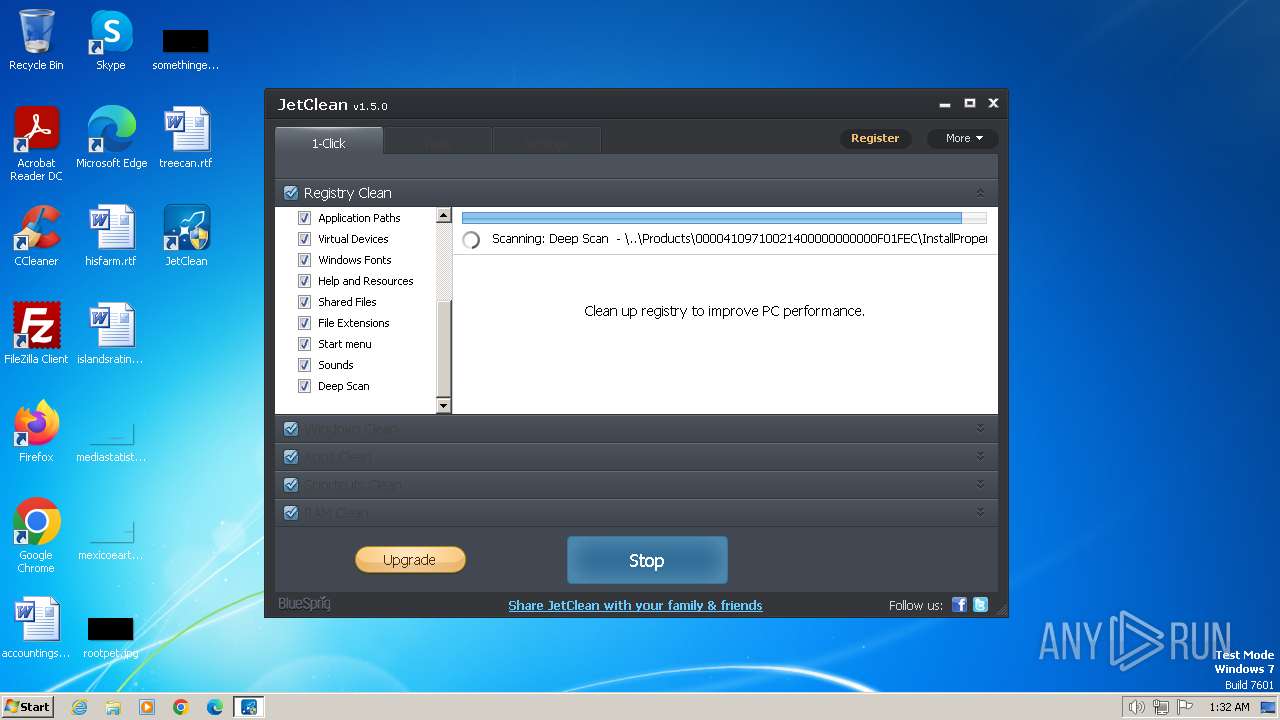Screen dimensions: 1280x720
Task: Uncheck Application Paths option
Action: [304, 218]
